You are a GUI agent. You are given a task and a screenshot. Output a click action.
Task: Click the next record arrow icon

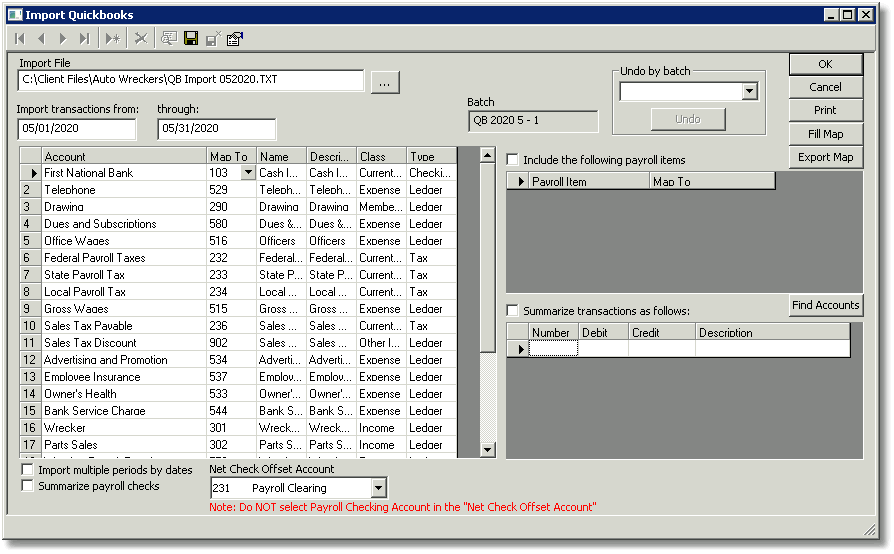[x=63, y=39]
